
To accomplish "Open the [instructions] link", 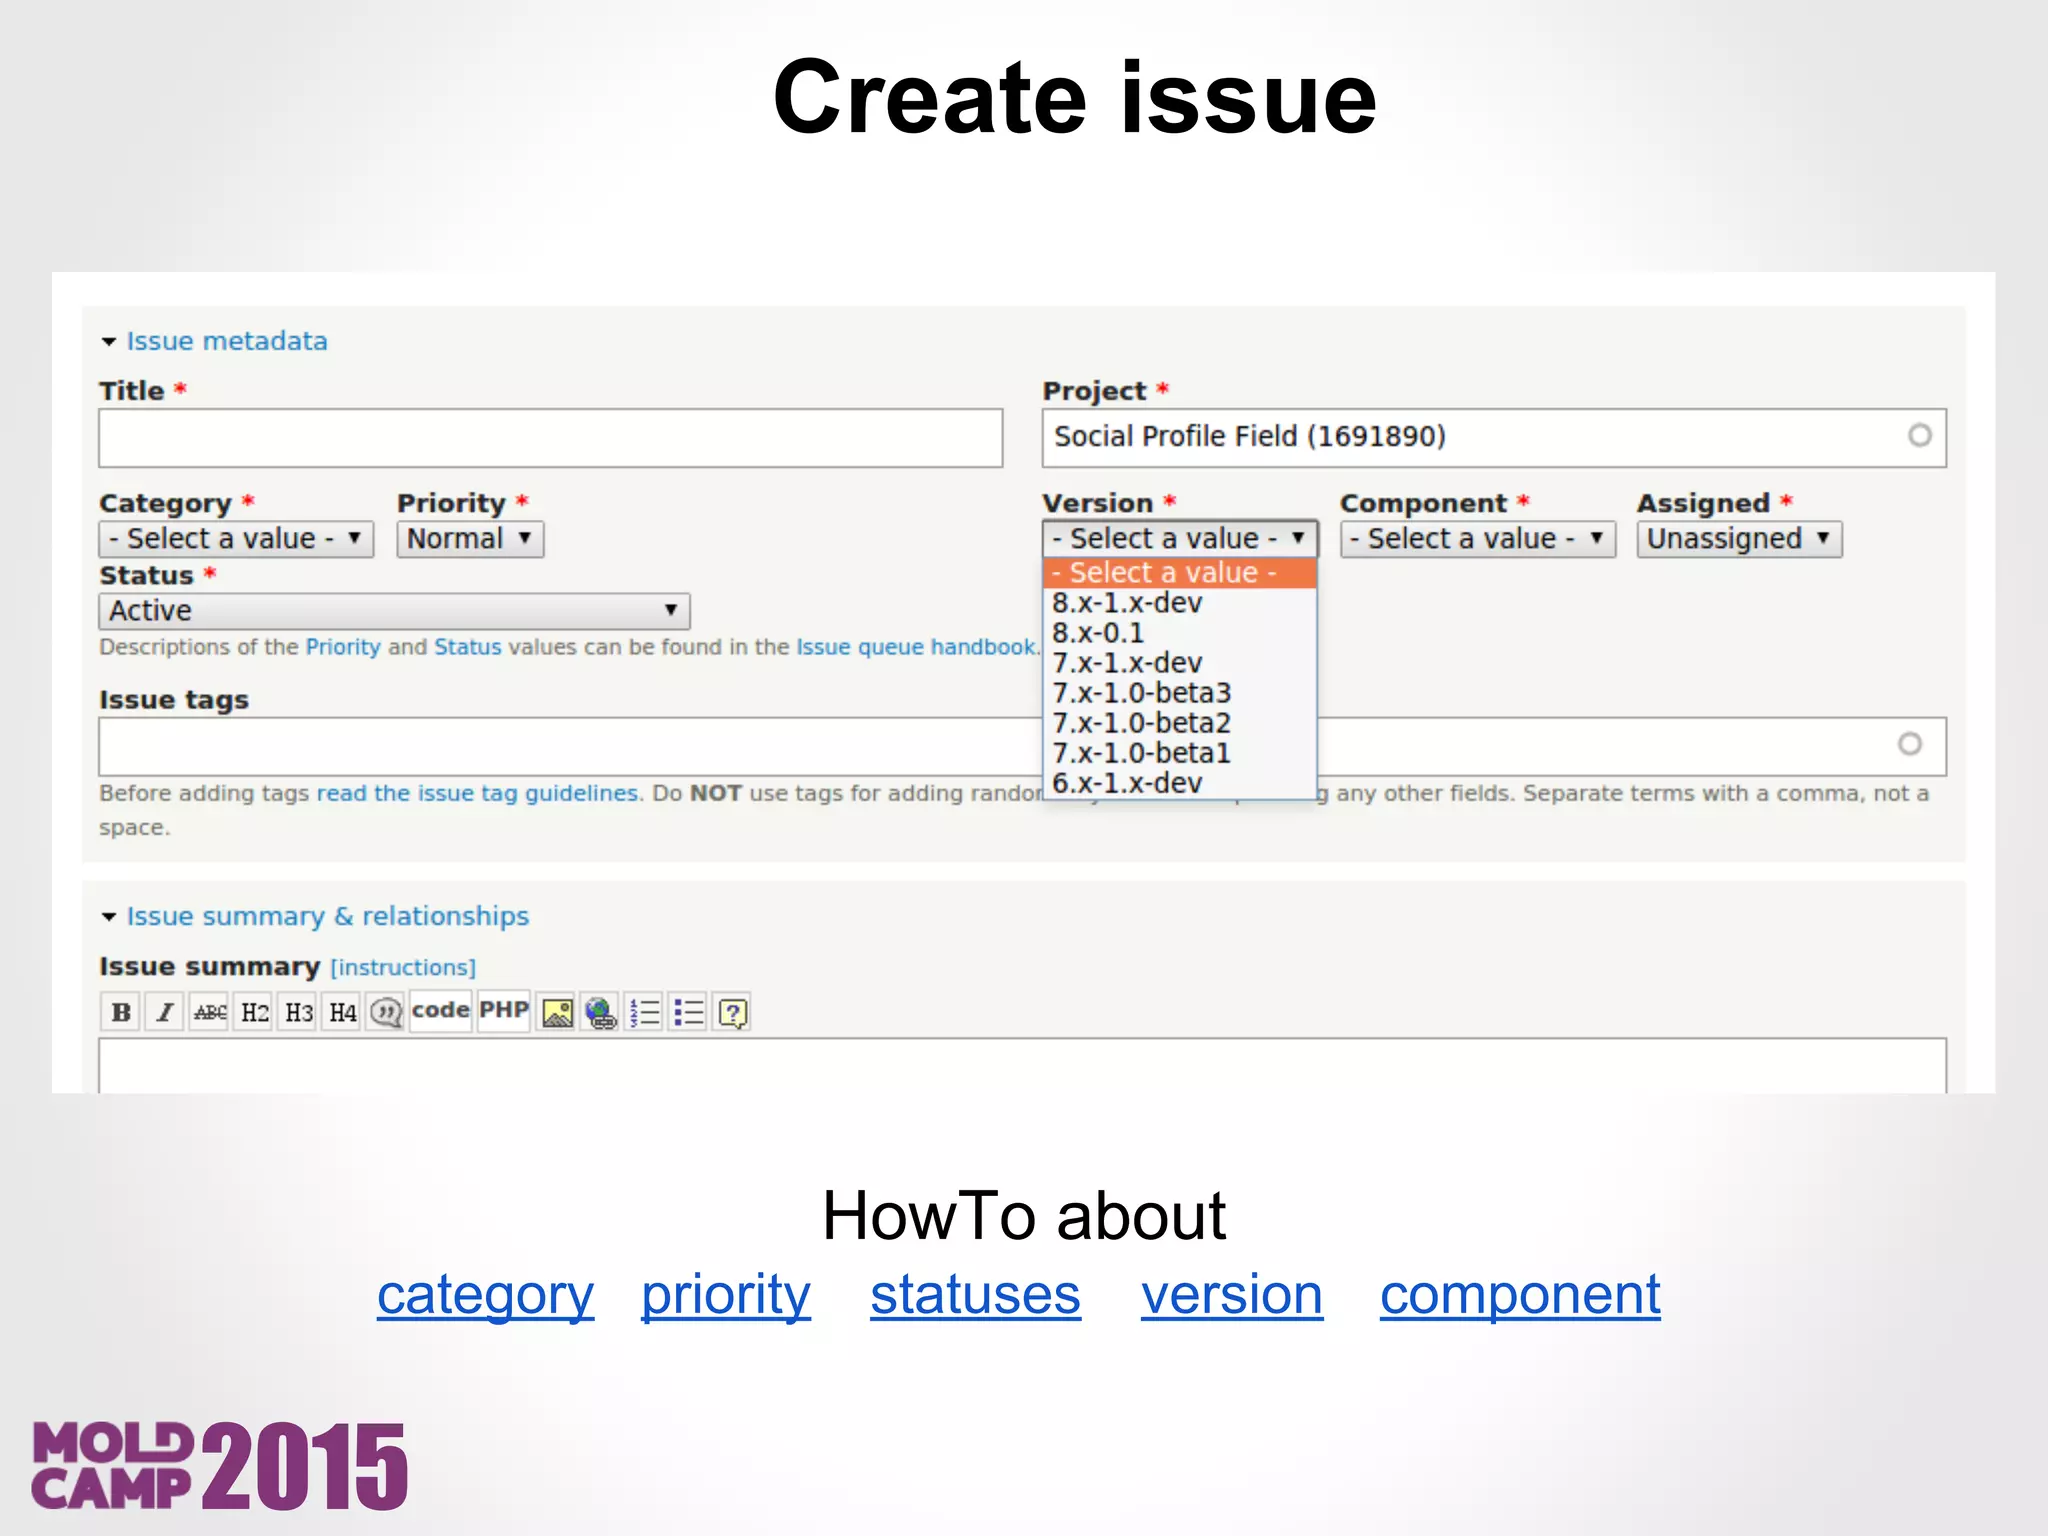I will coord(403,968).
